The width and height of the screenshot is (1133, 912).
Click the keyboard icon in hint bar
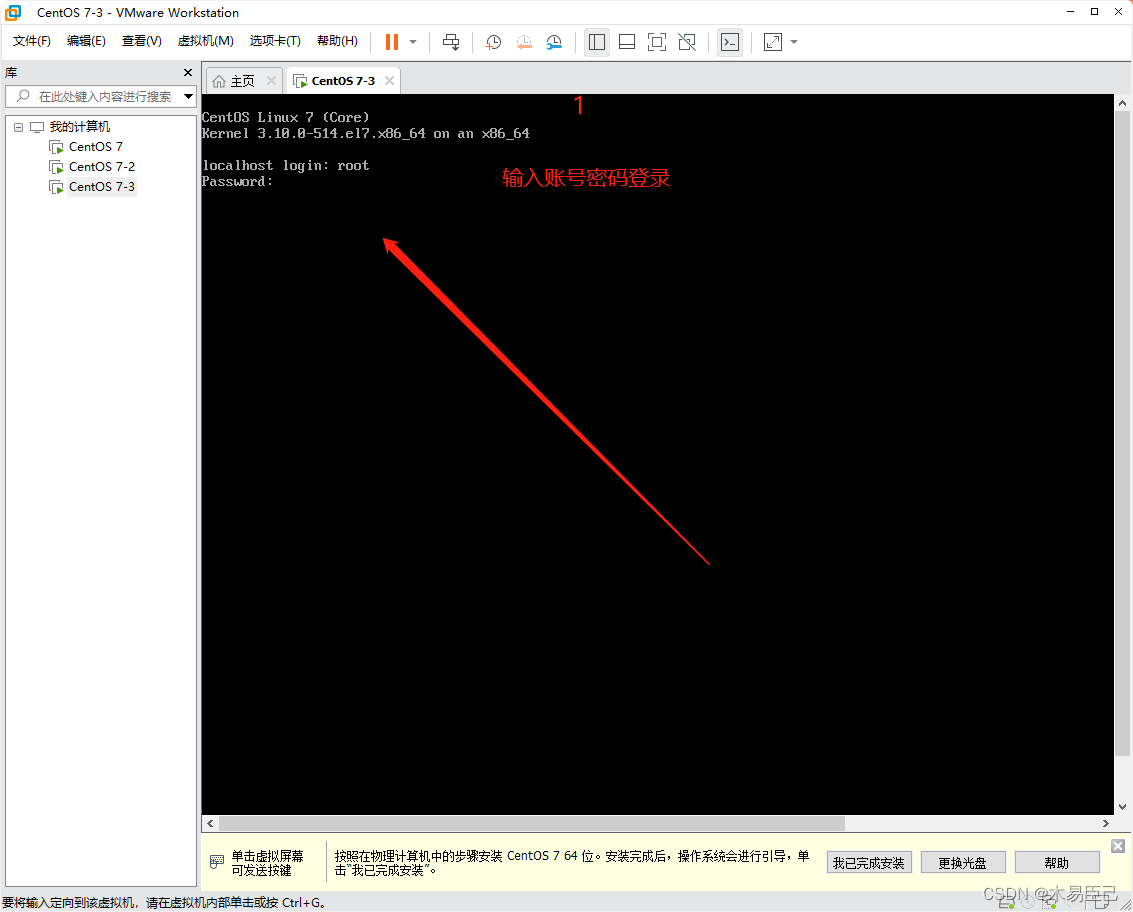[x=217, y=861]
